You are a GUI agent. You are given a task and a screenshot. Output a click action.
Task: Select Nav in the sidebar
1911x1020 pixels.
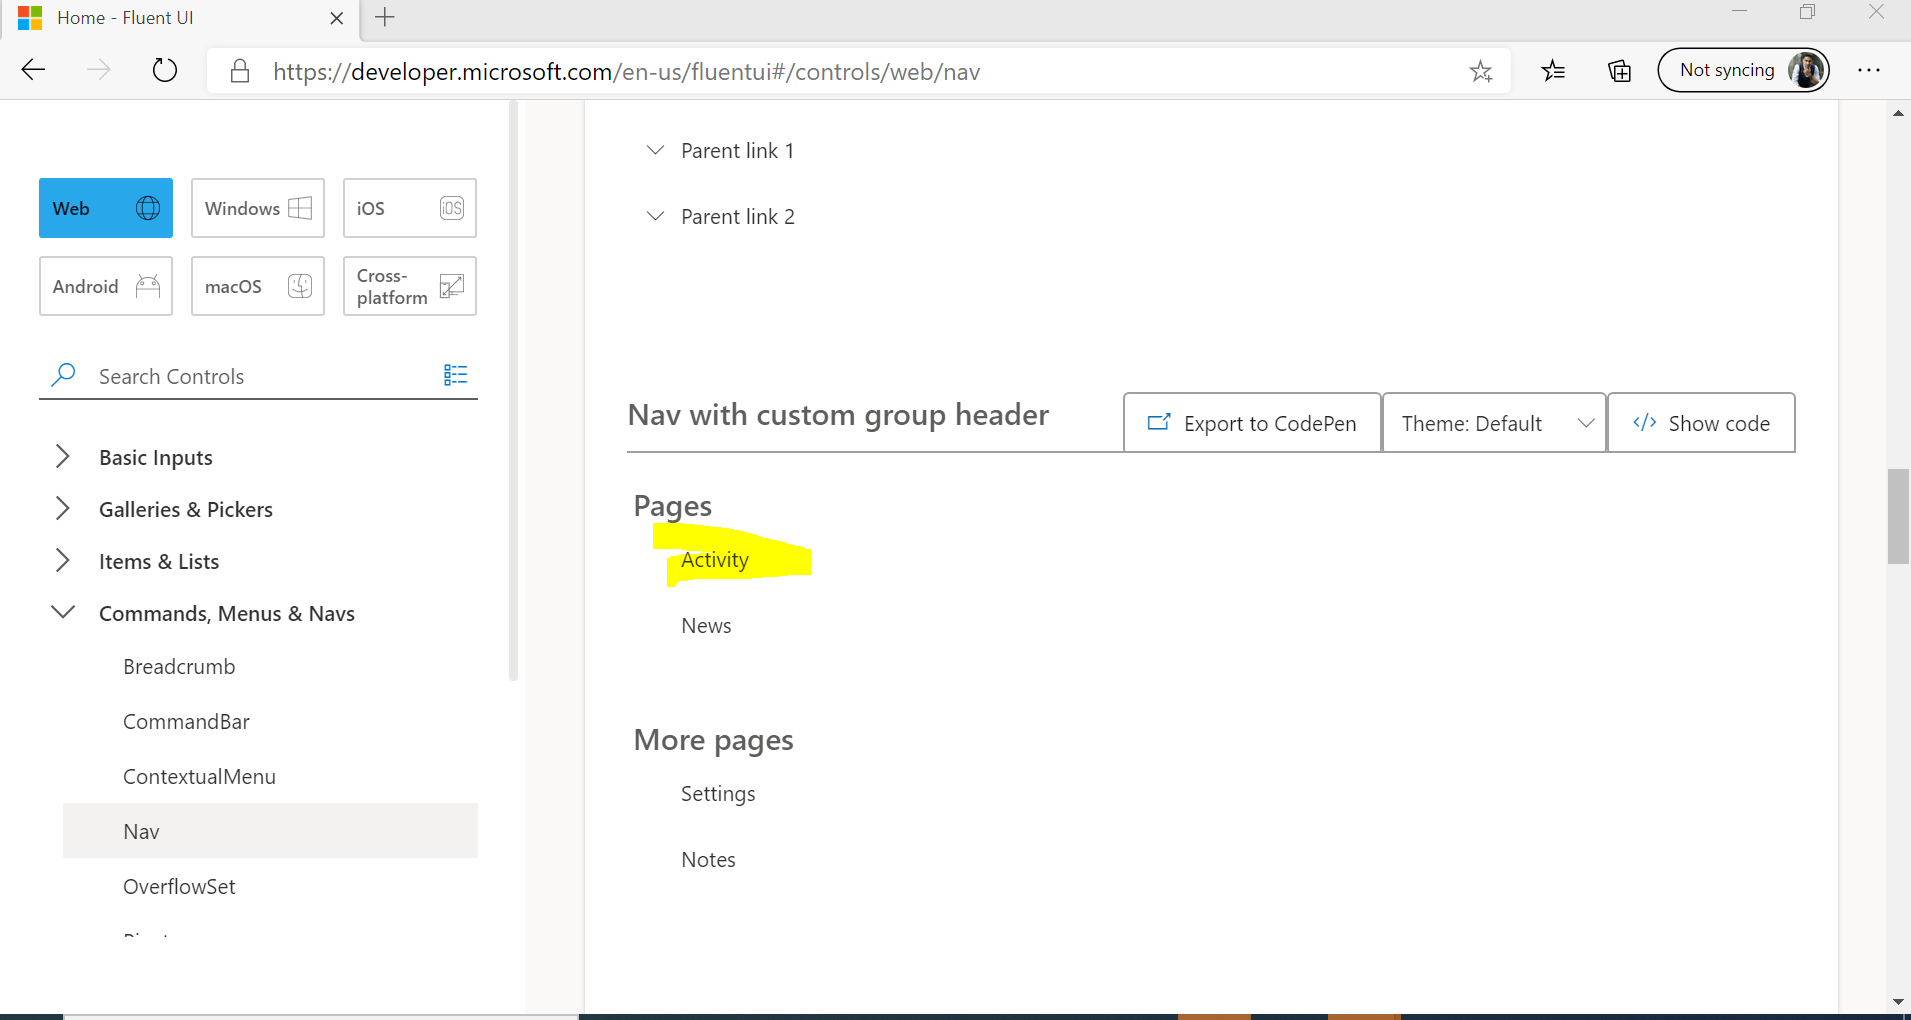tap(270, 831)
